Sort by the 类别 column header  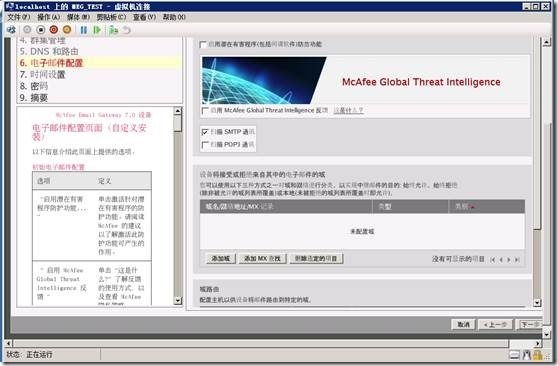click(x=486, y=206)
